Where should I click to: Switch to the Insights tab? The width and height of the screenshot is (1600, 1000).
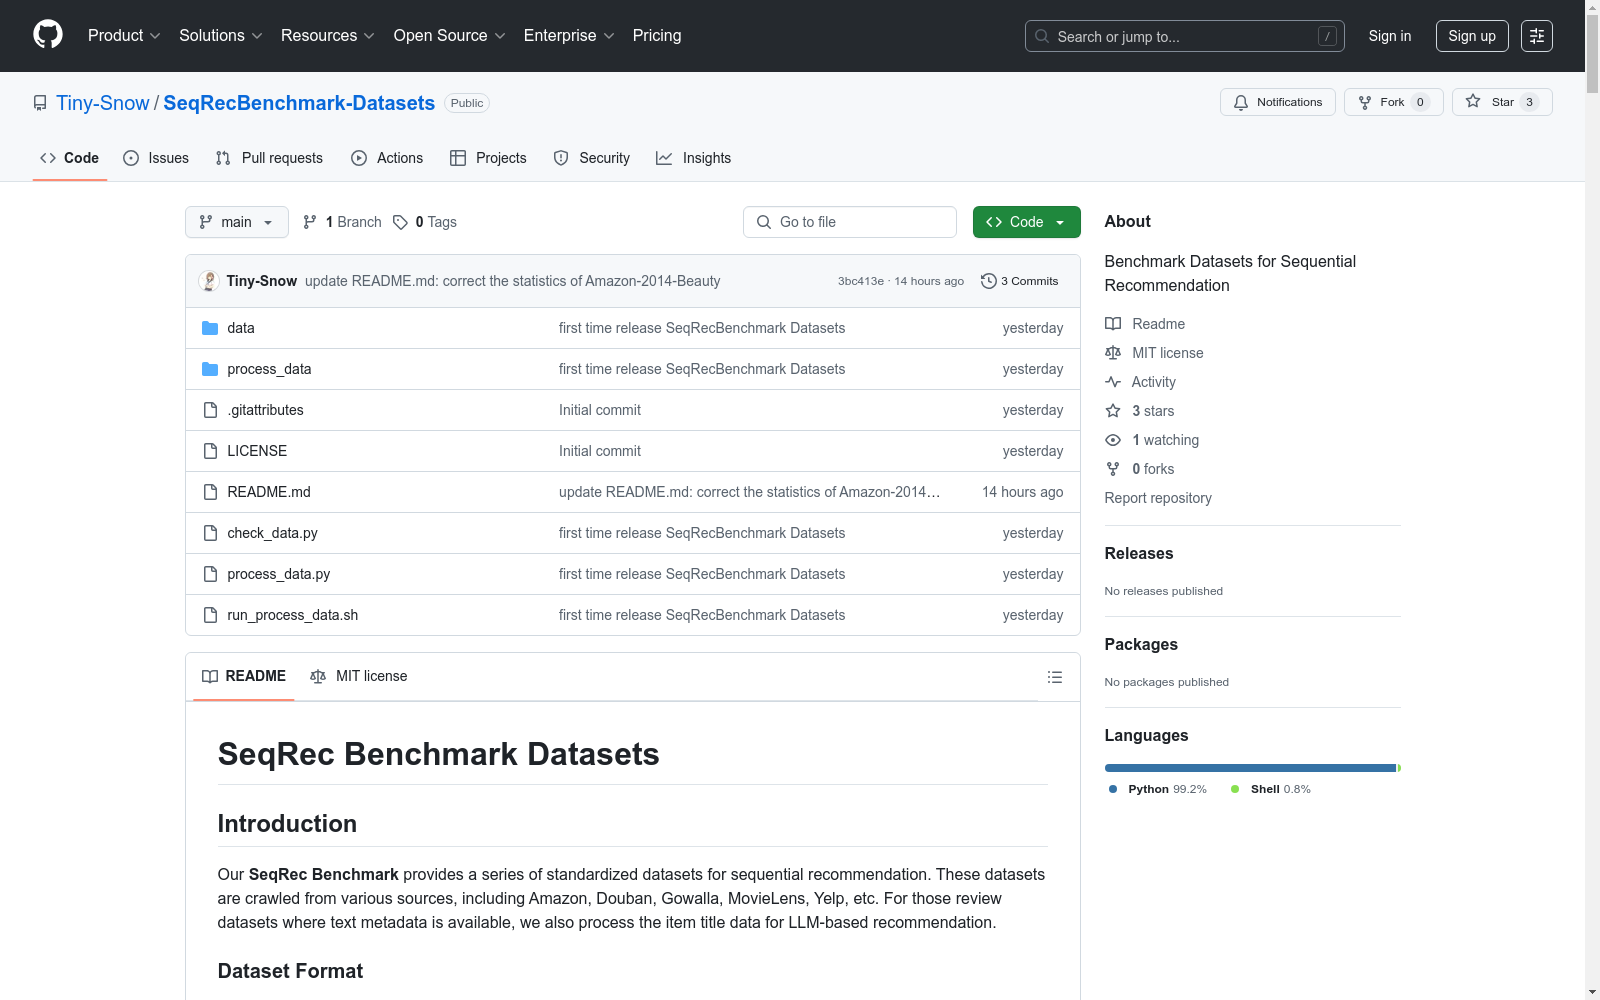(x=693, y=157)
